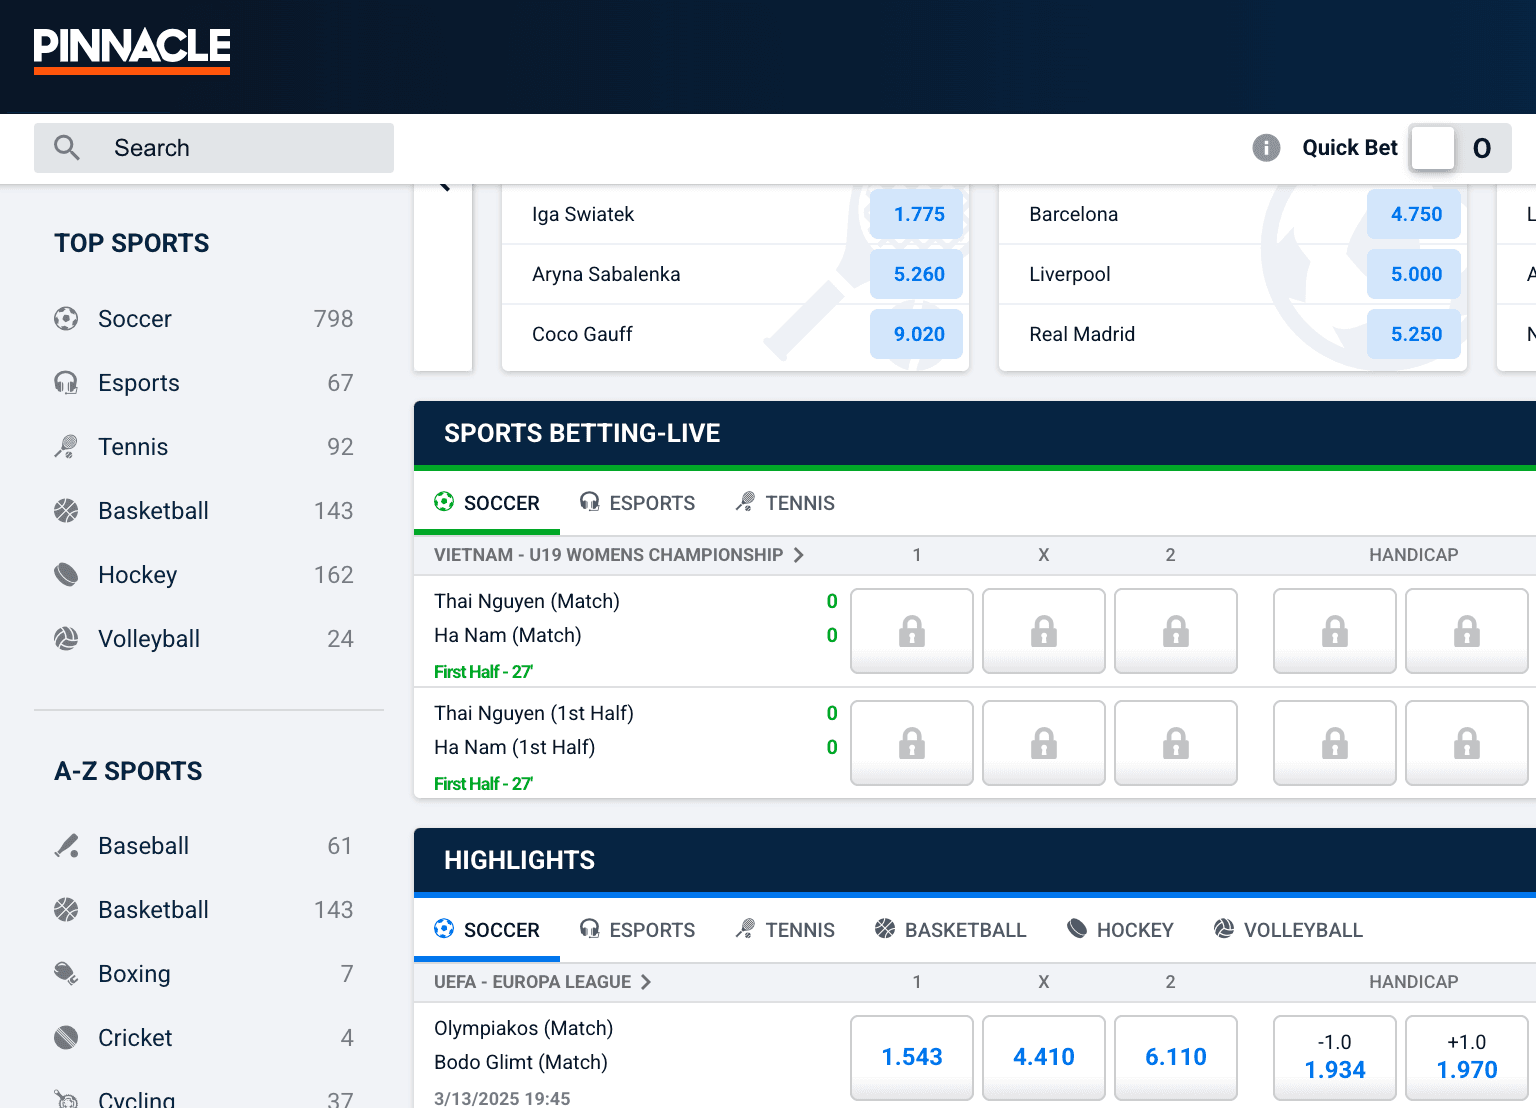Click the carousel previous arrow
Viewport: 1536px width, 1108px height.
pos(444,186)
